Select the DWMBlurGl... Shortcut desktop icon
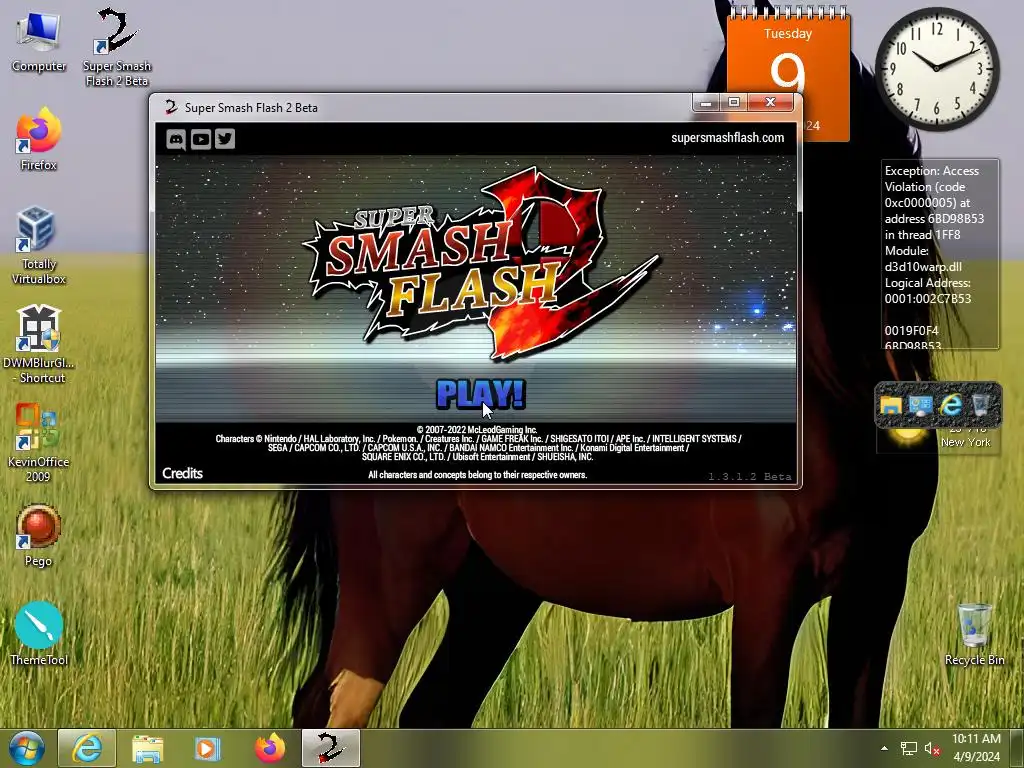The height and width of the screenshot is (768, 1024). 39,345
